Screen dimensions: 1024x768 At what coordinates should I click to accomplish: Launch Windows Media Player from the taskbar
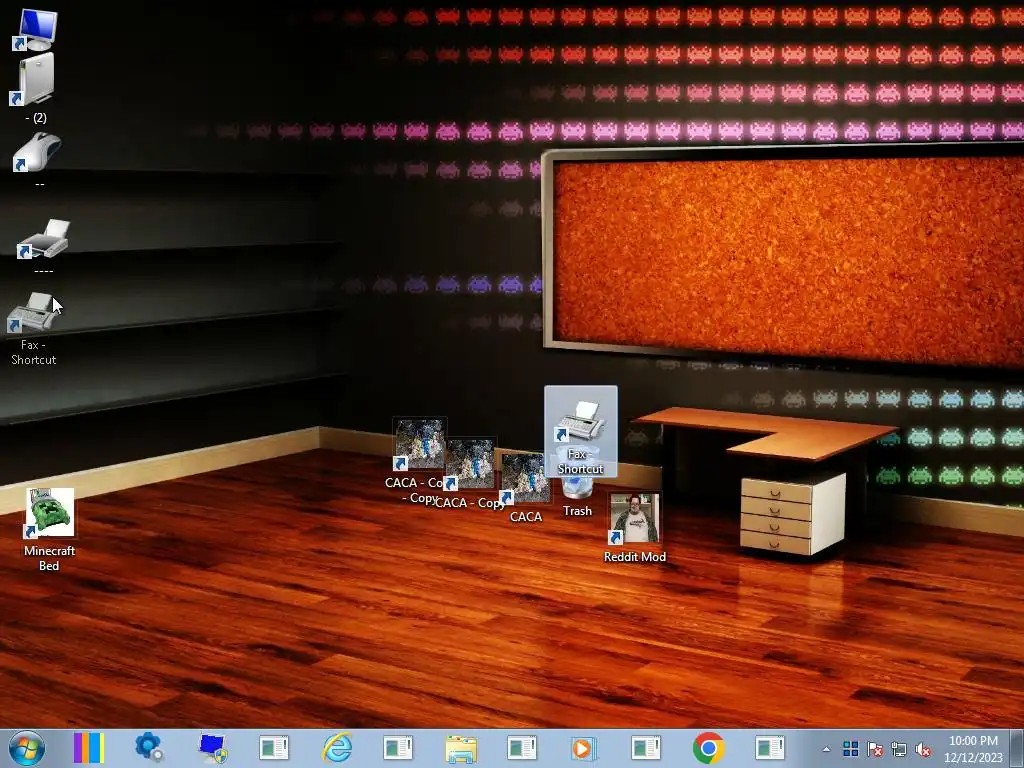(584, 748)
